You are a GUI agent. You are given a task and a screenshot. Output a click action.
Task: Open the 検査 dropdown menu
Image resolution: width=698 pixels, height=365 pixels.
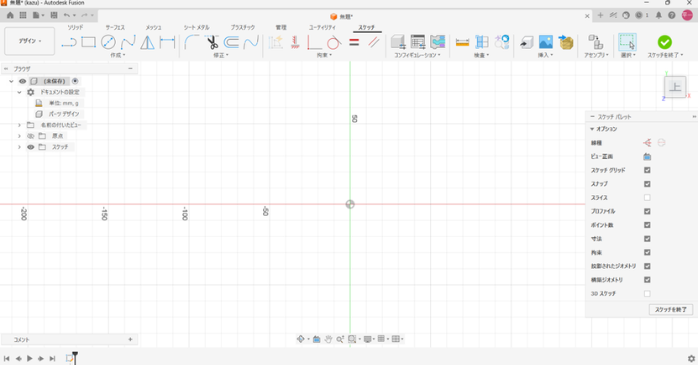(x=481, y=55)
